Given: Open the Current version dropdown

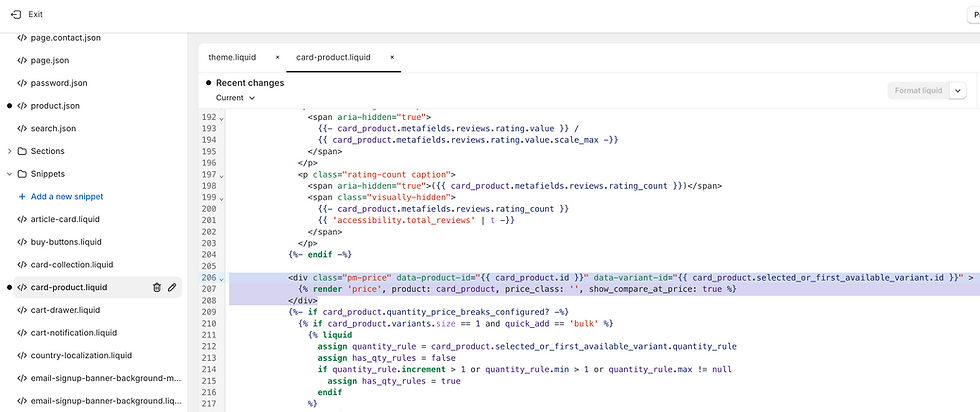Looking at the screenshot, I should point(236,98).
